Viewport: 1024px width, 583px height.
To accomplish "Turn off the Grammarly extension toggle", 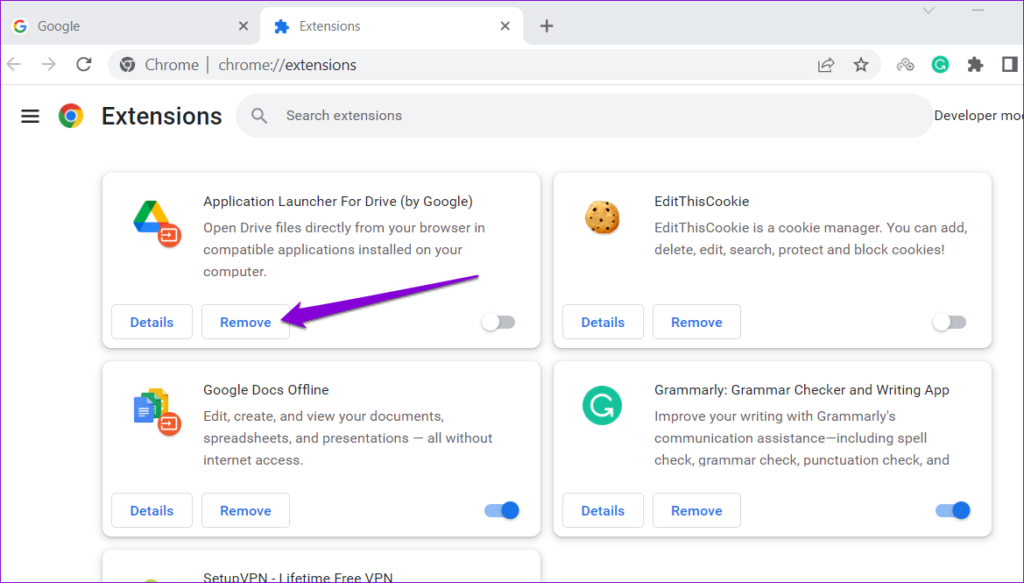I will point(953,510).
